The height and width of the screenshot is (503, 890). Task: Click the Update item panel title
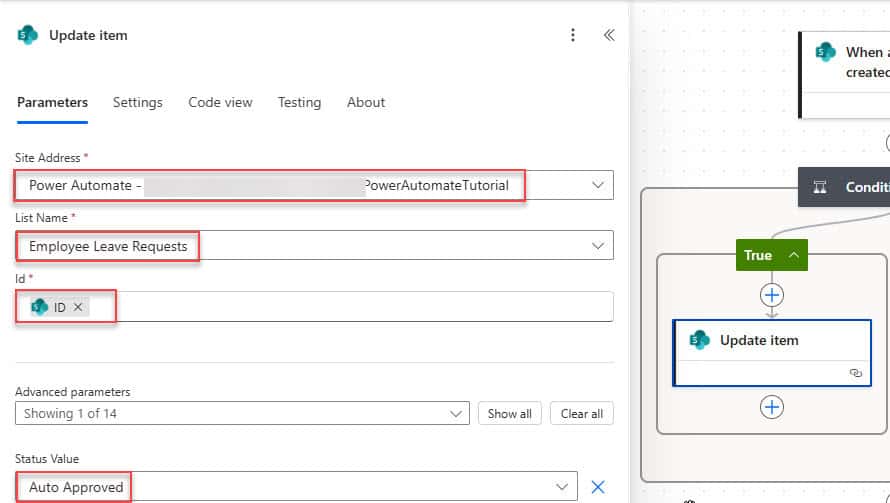[x=89, y=35]
